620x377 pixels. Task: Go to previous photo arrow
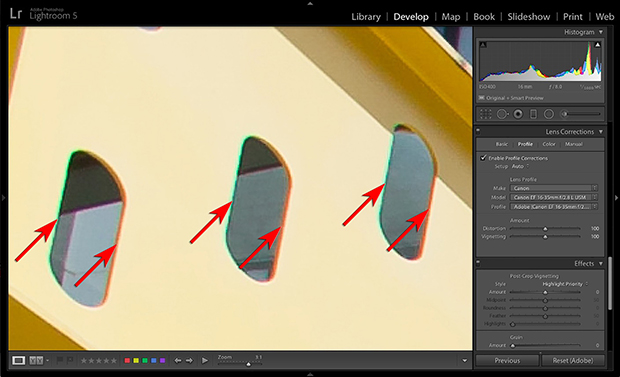[x=178, y=361]
